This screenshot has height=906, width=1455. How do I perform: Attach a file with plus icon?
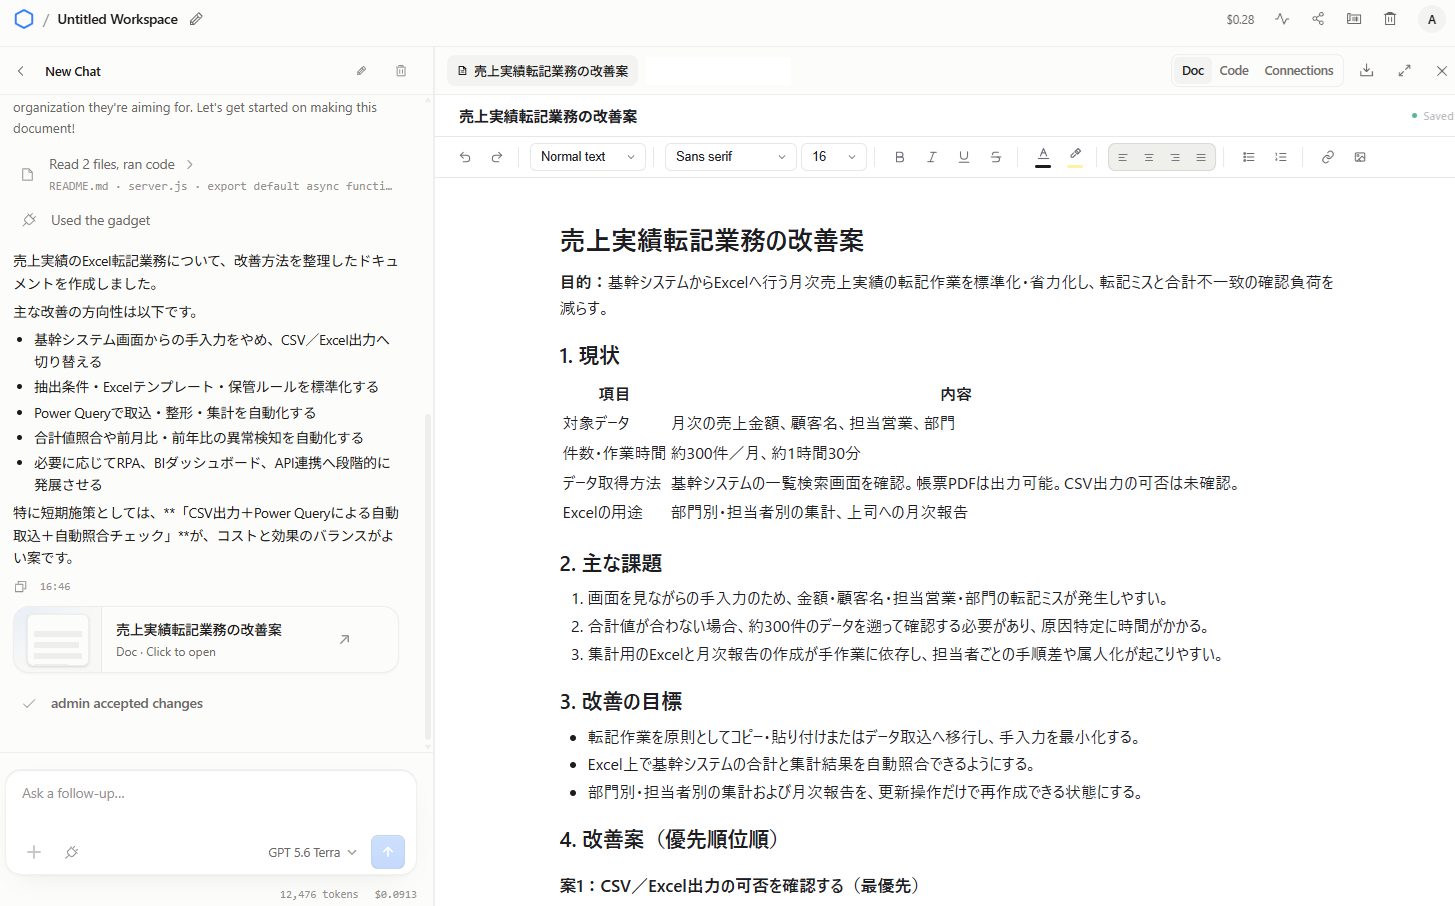click(x=34, y=852)
